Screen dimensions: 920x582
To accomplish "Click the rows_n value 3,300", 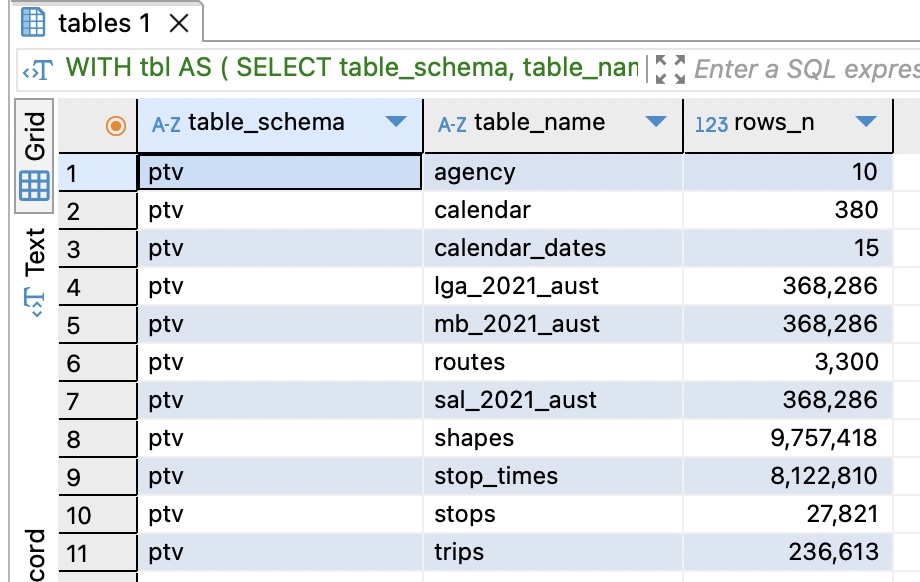I will (x=788, y=363).
